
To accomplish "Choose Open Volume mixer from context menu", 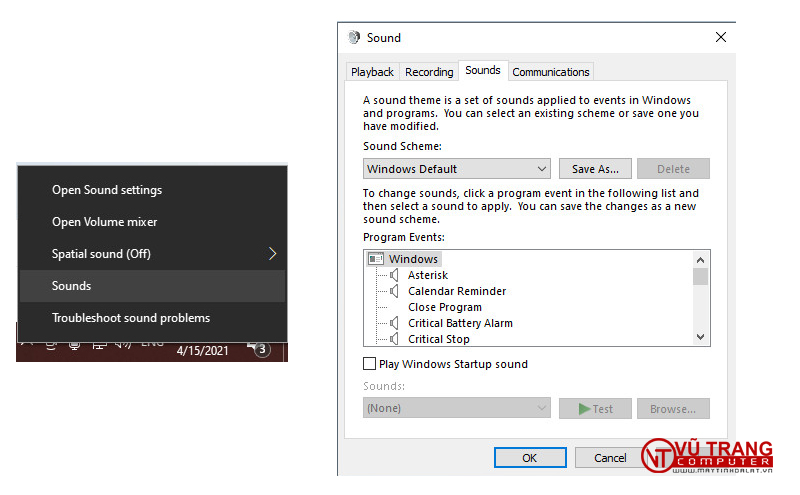I will [152, 222].
